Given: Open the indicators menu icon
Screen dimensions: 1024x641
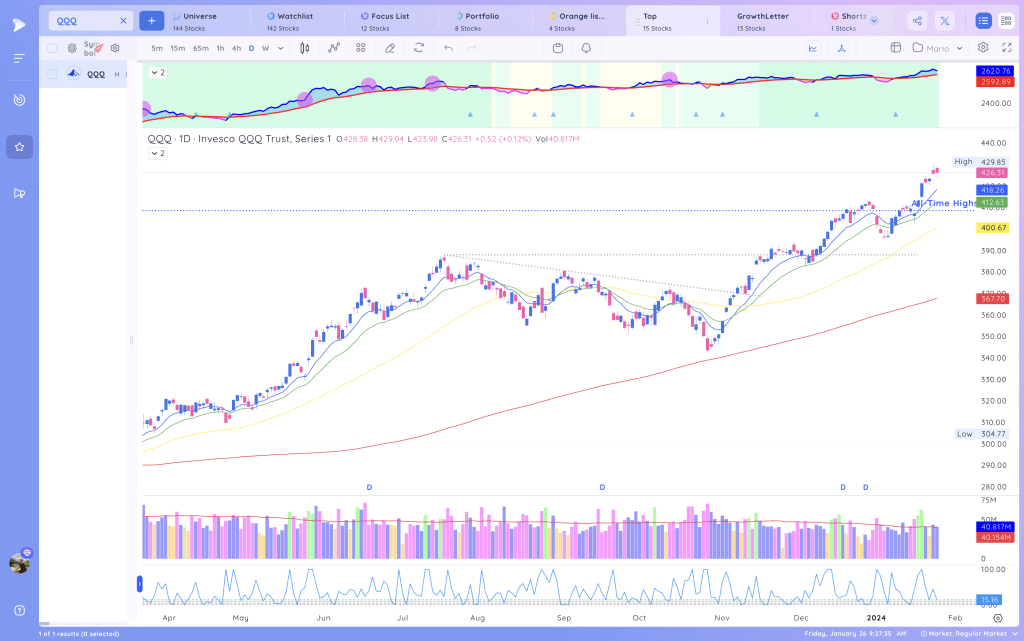Looking at the screenshot, I should click(x=334, y=48).
